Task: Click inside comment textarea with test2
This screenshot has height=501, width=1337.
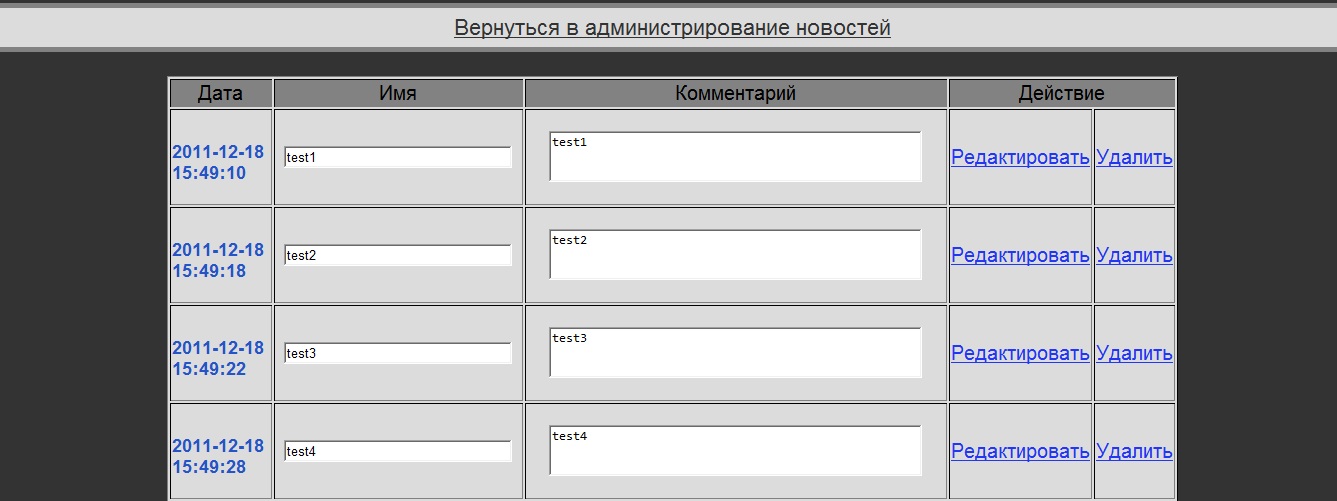Action: tap(735, 255)
